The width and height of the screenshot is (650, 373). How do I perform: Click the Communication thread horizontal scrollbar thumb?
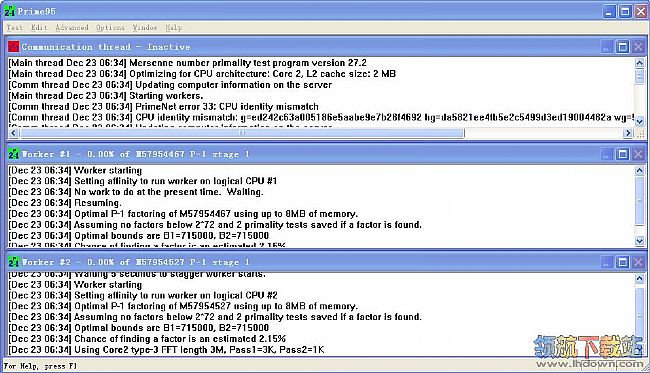pos(242,133)
